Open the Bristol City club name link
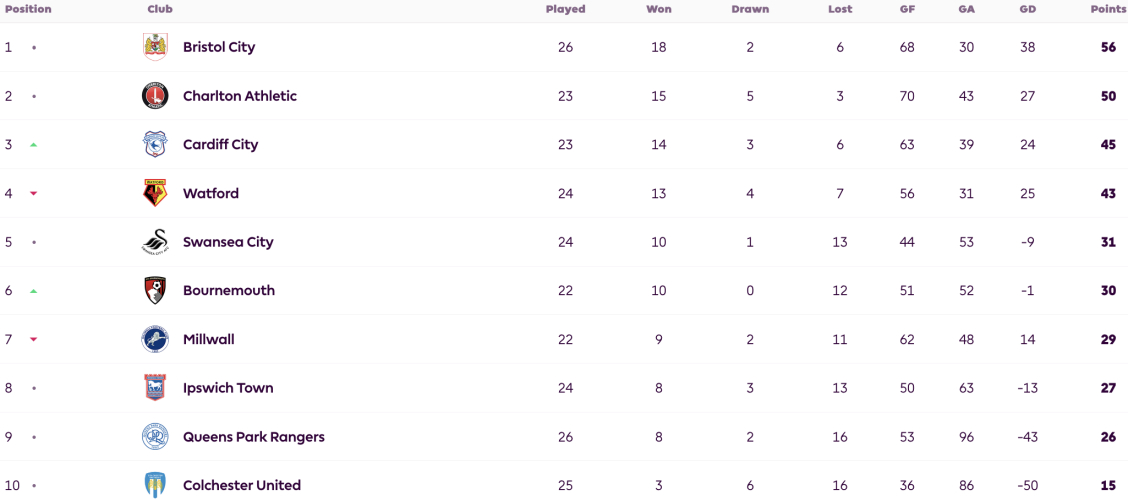 coord(219,47)
